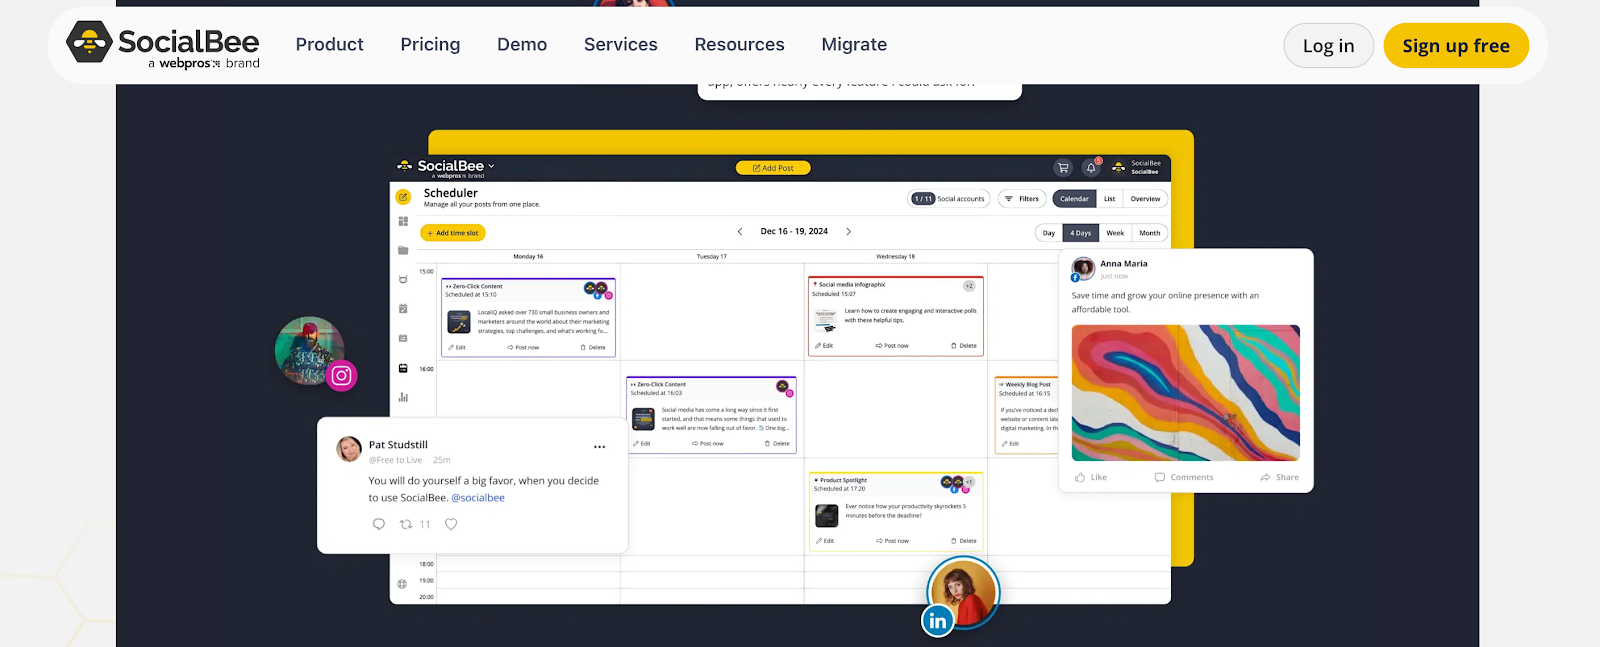
Task: Open the notification bell with red badge
Action: pyautogui.click(x=1091, y=167)
